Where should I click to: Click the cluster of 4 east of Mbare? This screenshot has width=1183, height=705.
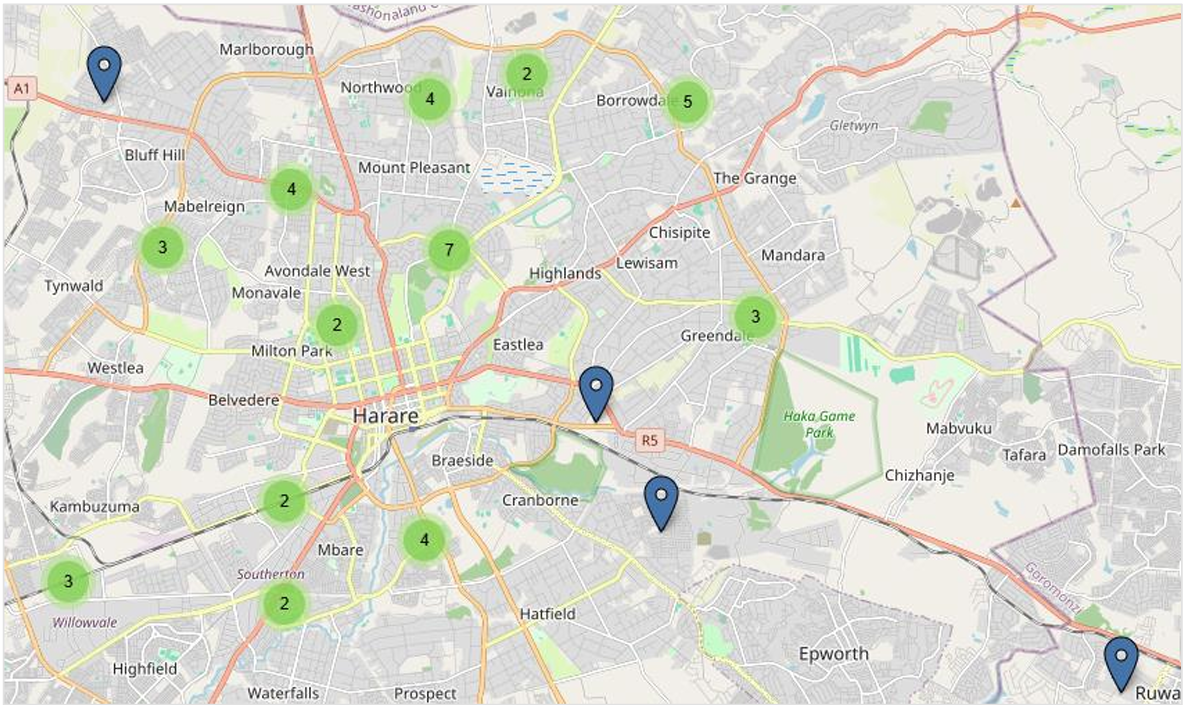pos(424,540)
